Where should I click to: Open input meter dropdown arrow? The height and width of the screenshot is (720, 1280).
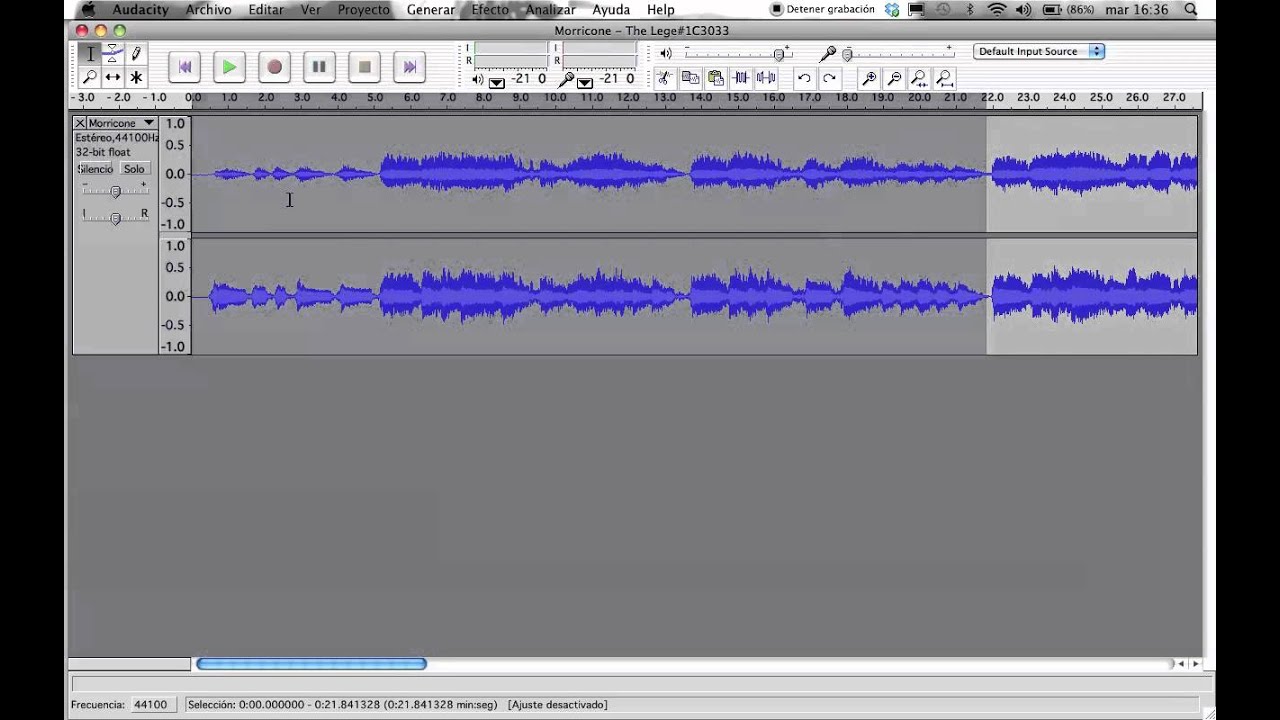pyautogui.click(x=585, y=82)
